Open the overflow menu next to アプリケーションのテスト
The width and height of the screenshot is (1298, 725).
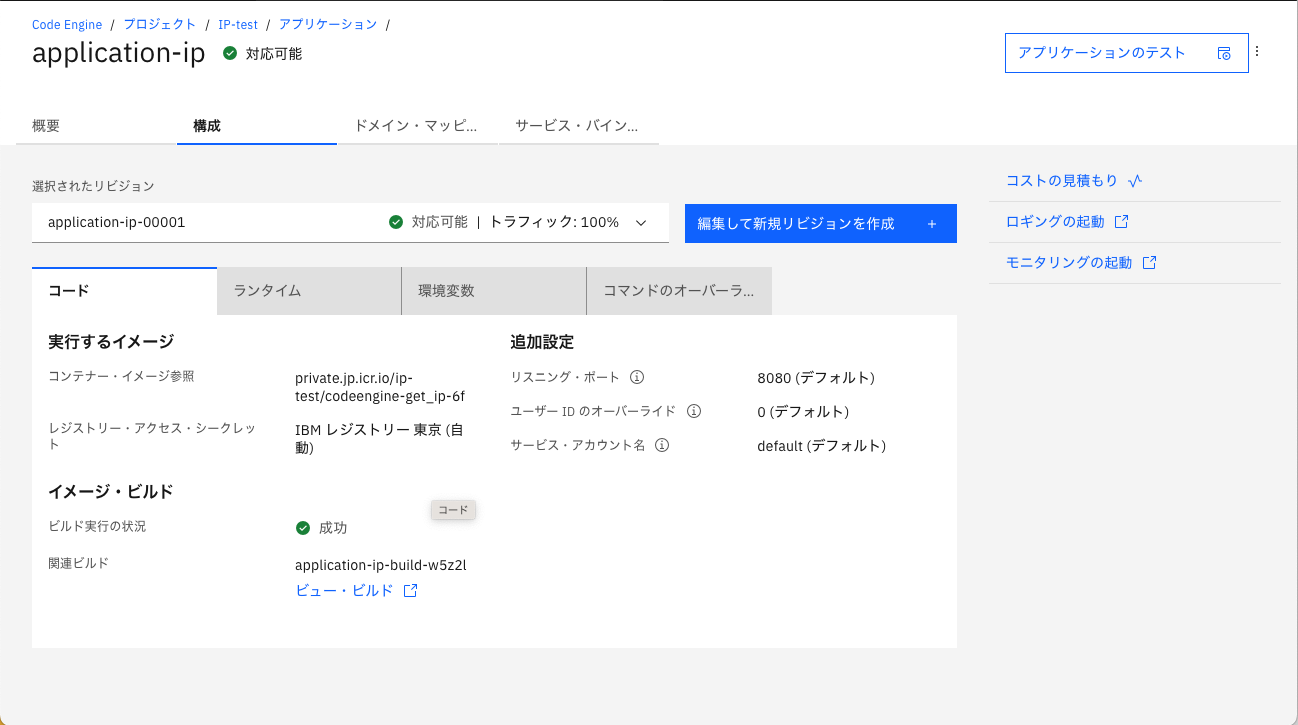[1257, 51]
